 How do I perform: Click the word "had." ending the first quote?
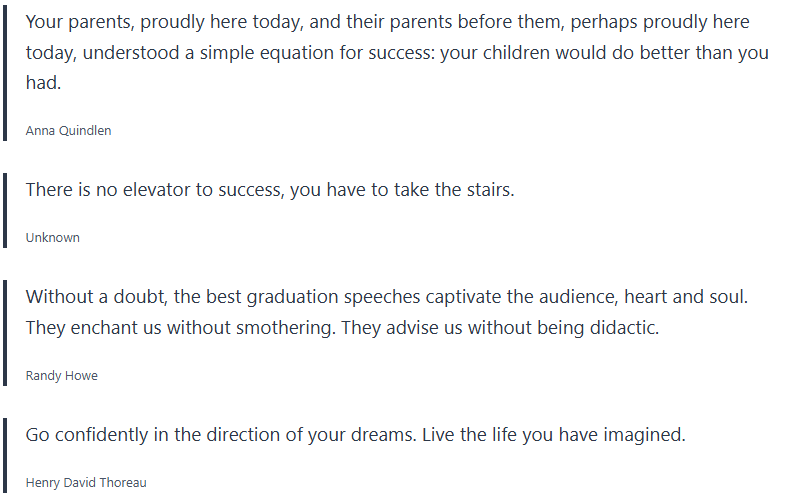point(44,84)
